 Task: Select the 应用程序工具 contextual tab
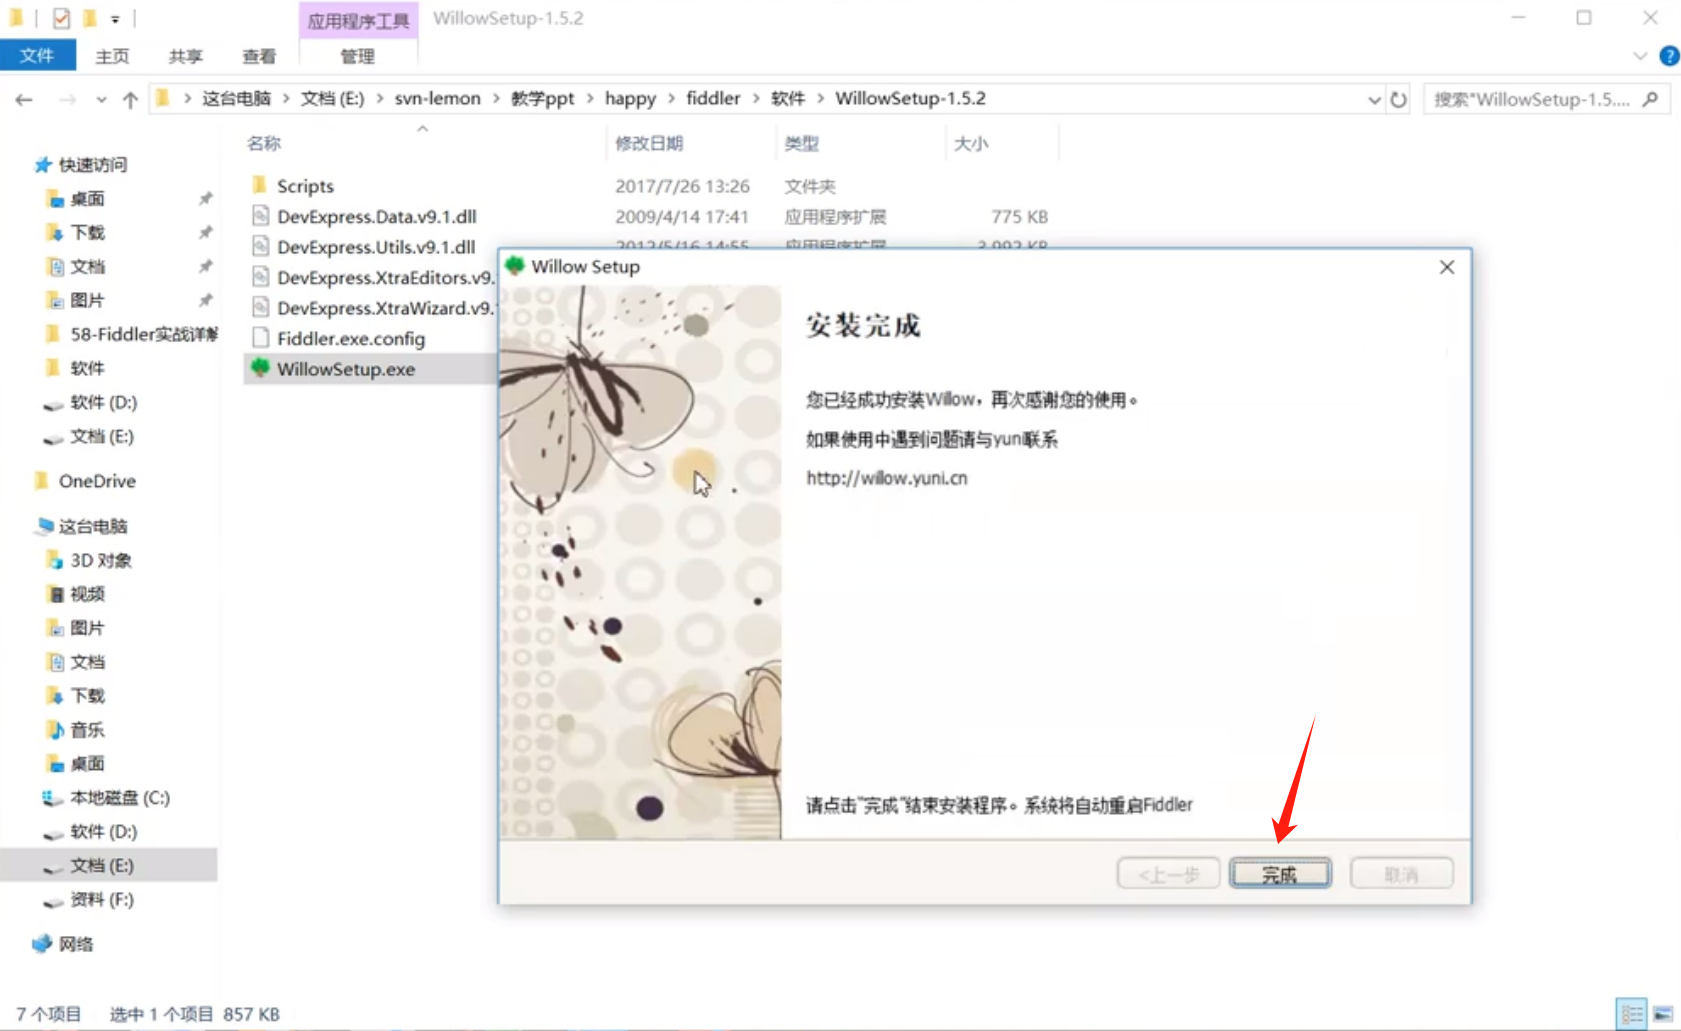[x=358, y=20]
